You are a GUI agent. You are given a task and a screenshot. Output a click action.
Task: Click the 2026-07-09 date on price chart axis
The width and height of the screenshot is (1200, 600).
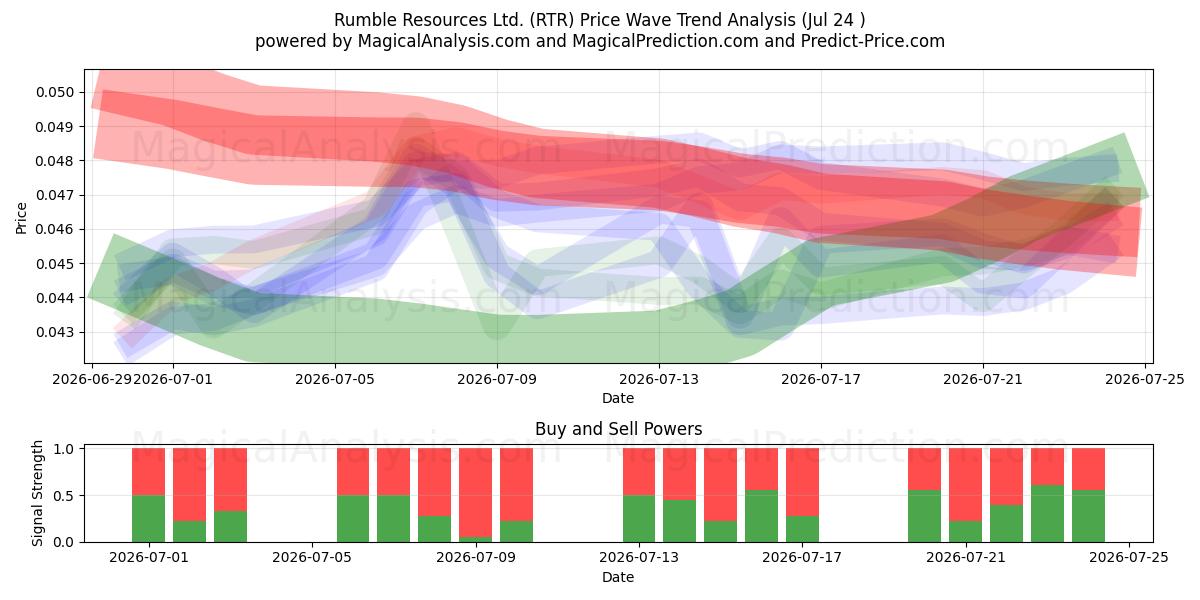(497, 379)
